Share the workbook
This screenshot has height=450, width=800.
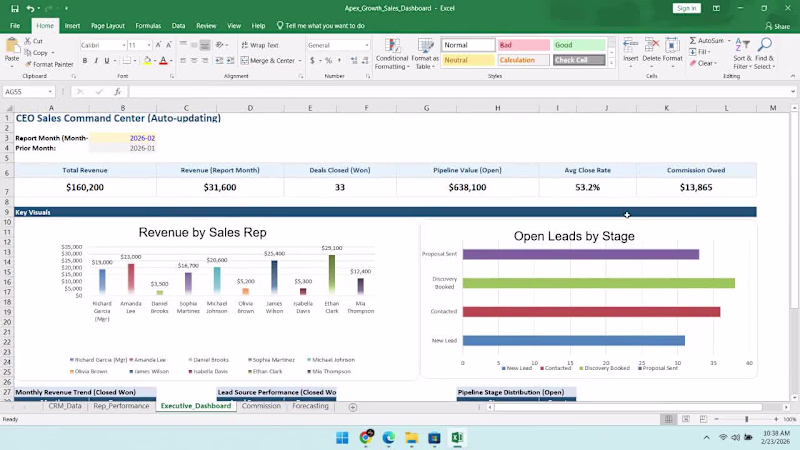coord(778,26)
